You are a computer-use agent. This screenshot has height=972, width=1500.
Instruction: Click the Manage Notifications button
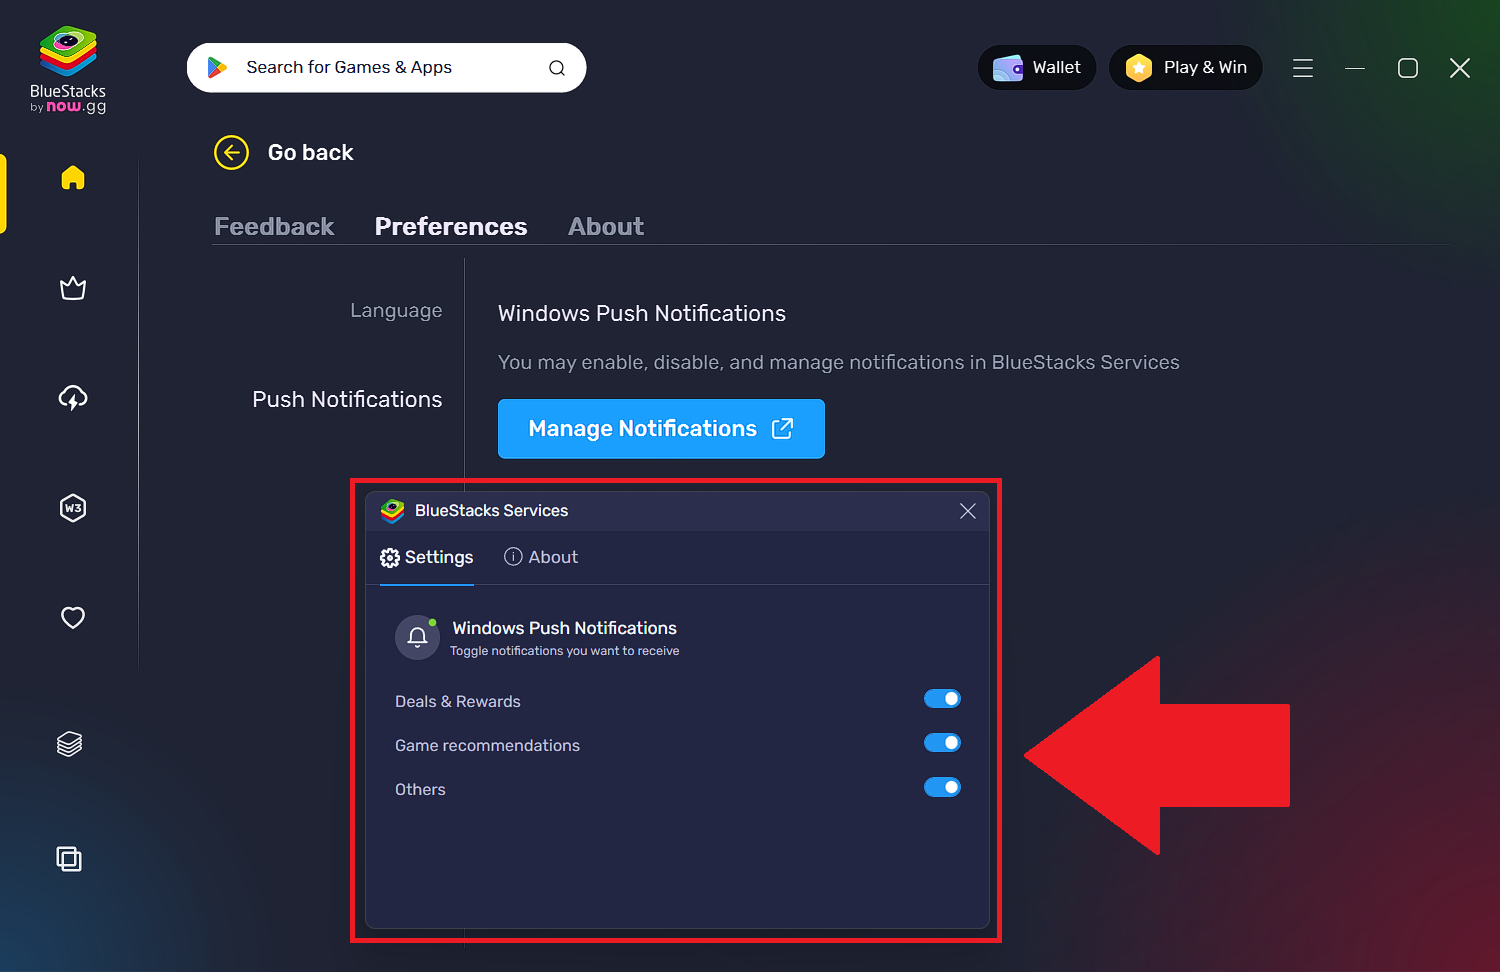click(660, 428)
